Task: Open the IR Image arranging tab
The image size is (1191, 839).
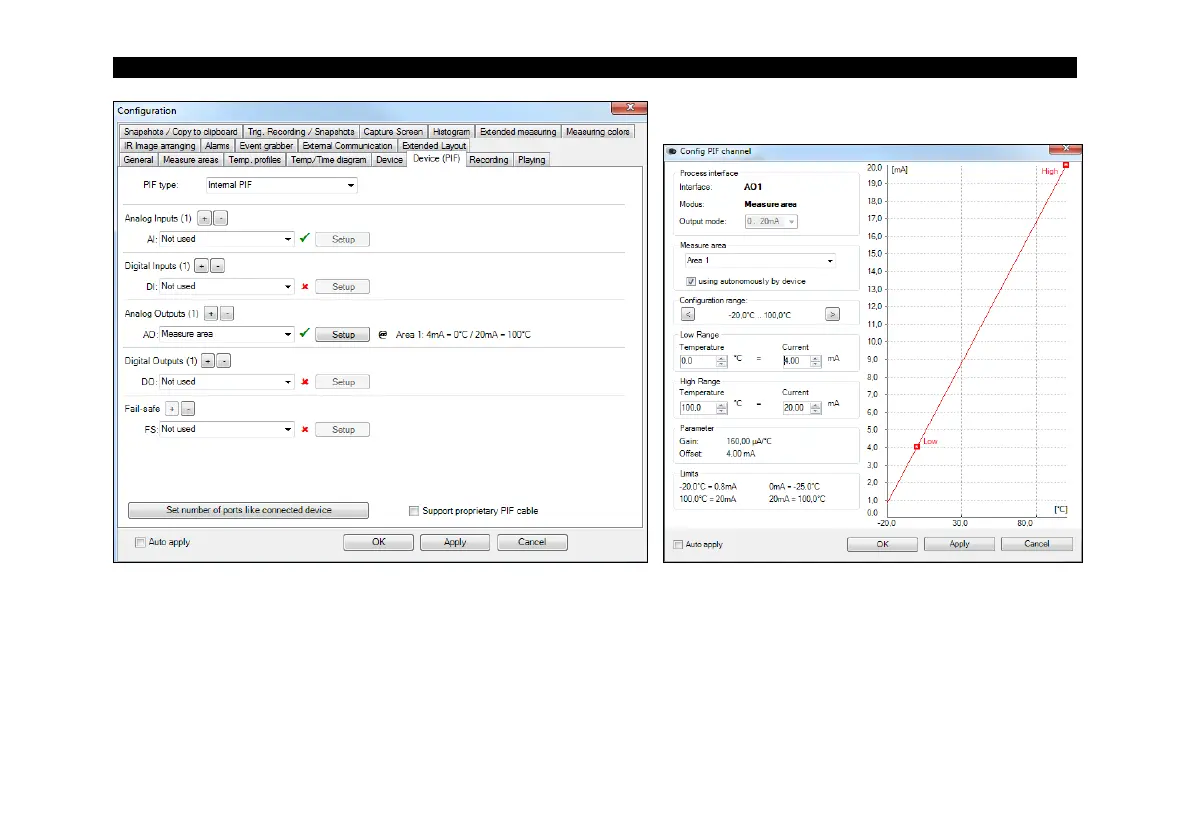Action: tap(160, 146)
